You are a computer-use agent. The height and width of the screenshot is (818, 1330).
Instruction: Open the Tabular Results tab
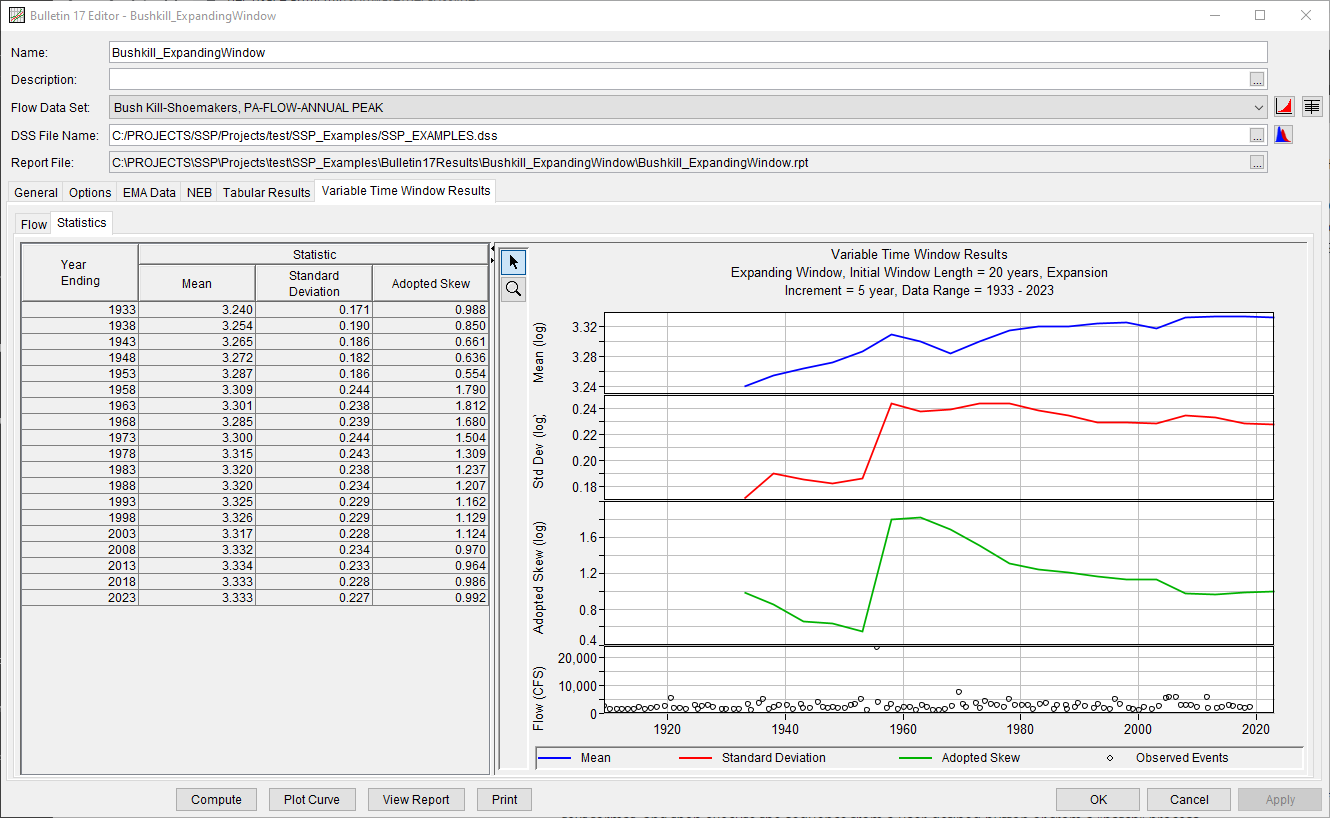coord(266,192)
